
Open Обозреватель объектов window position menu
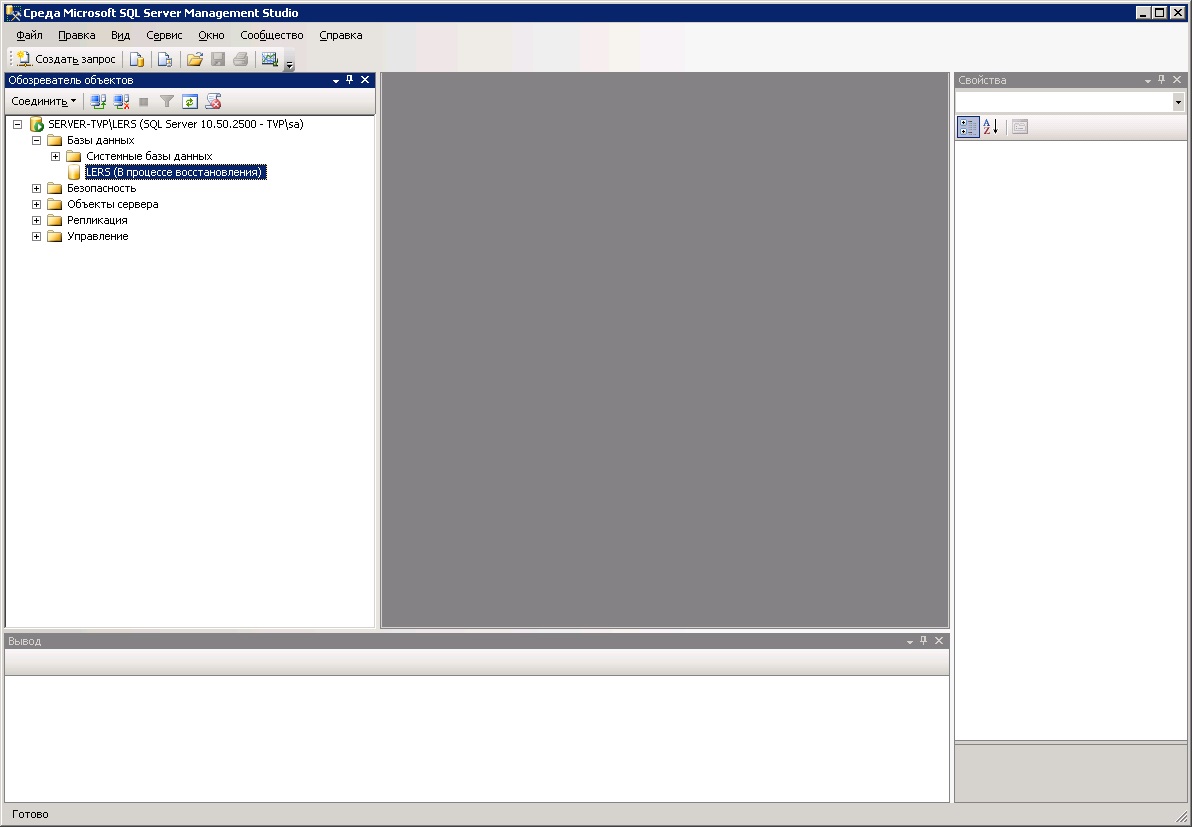(x=336, y=81)
